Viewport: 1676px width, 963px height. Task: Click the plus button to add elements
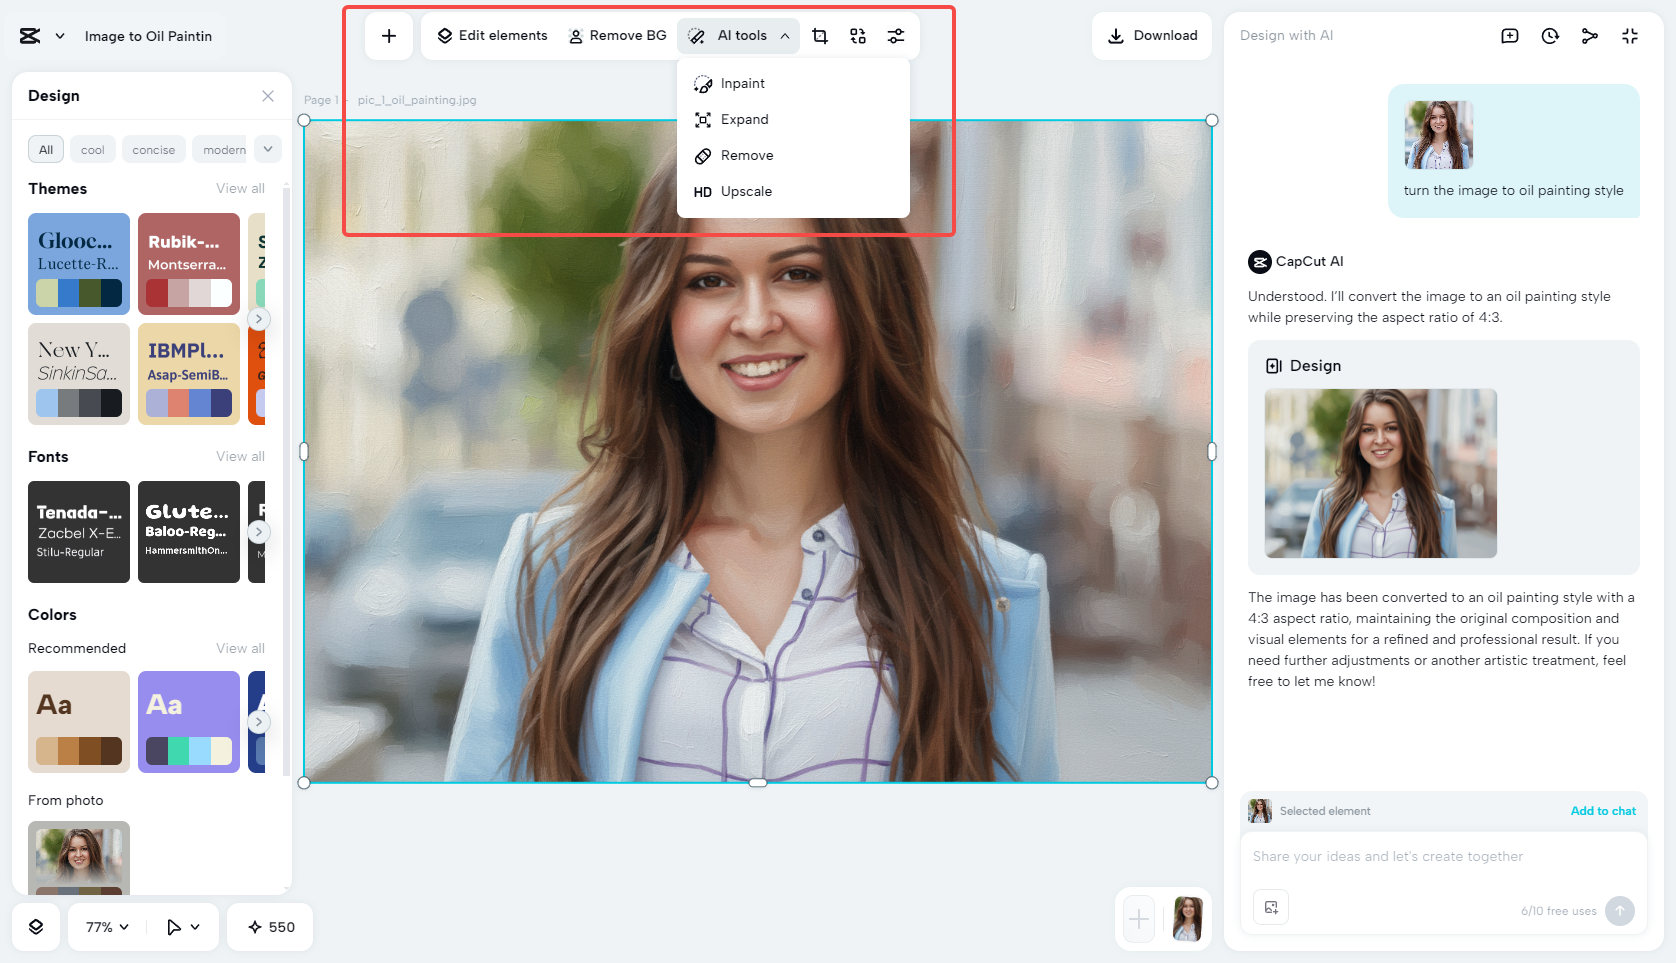click(x=388, y=35)
